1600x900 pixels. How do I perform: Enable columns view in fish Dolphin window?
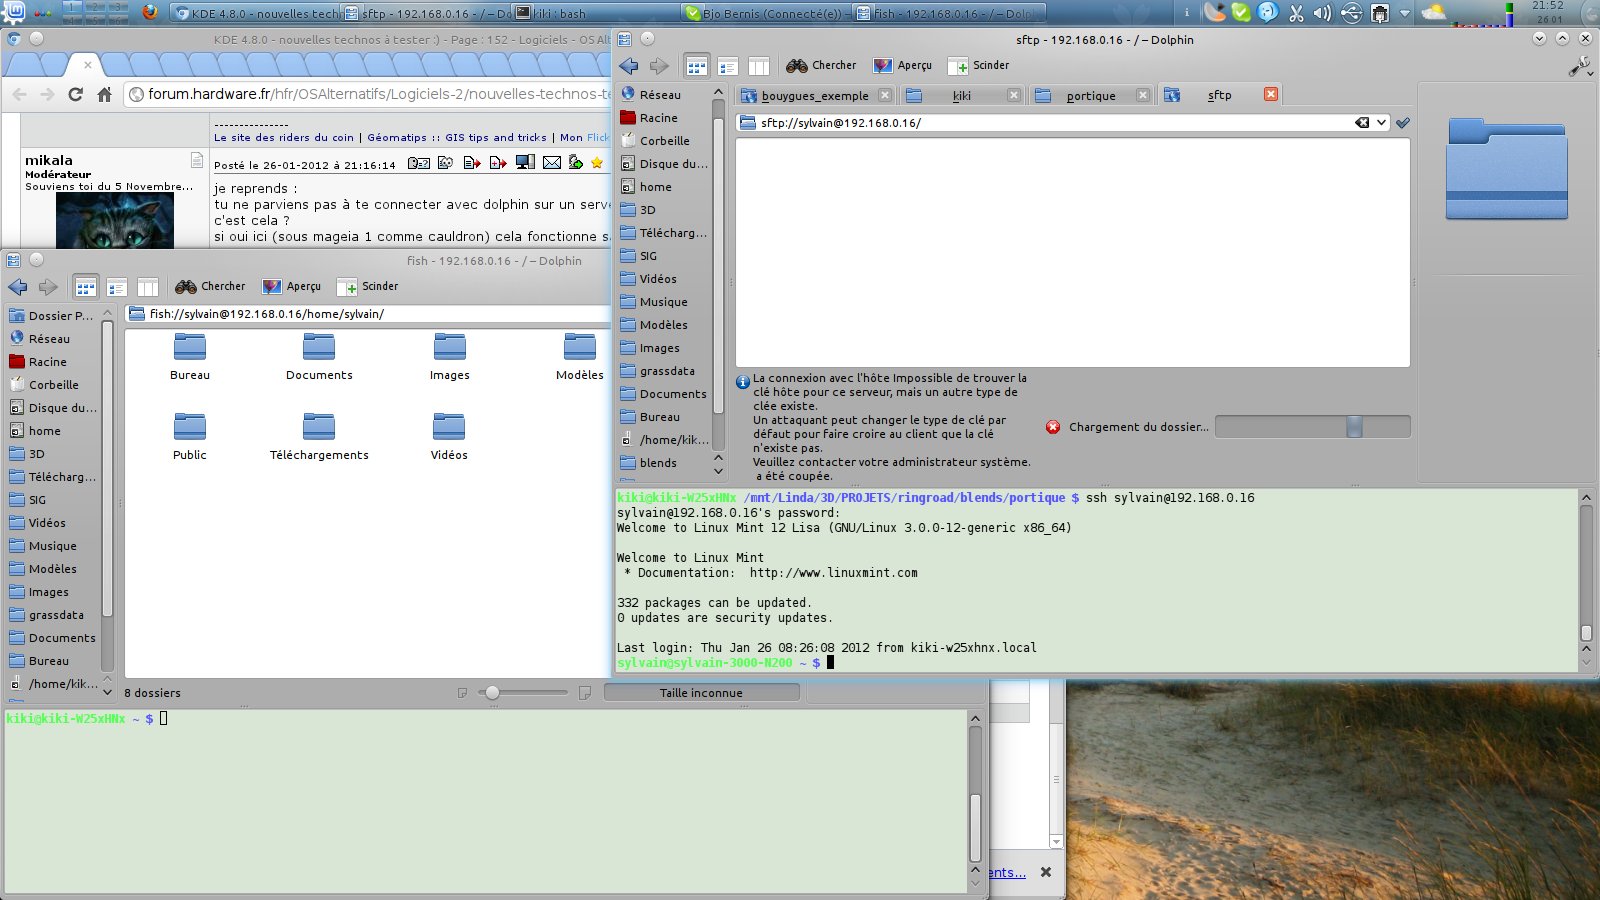(148, 287)
